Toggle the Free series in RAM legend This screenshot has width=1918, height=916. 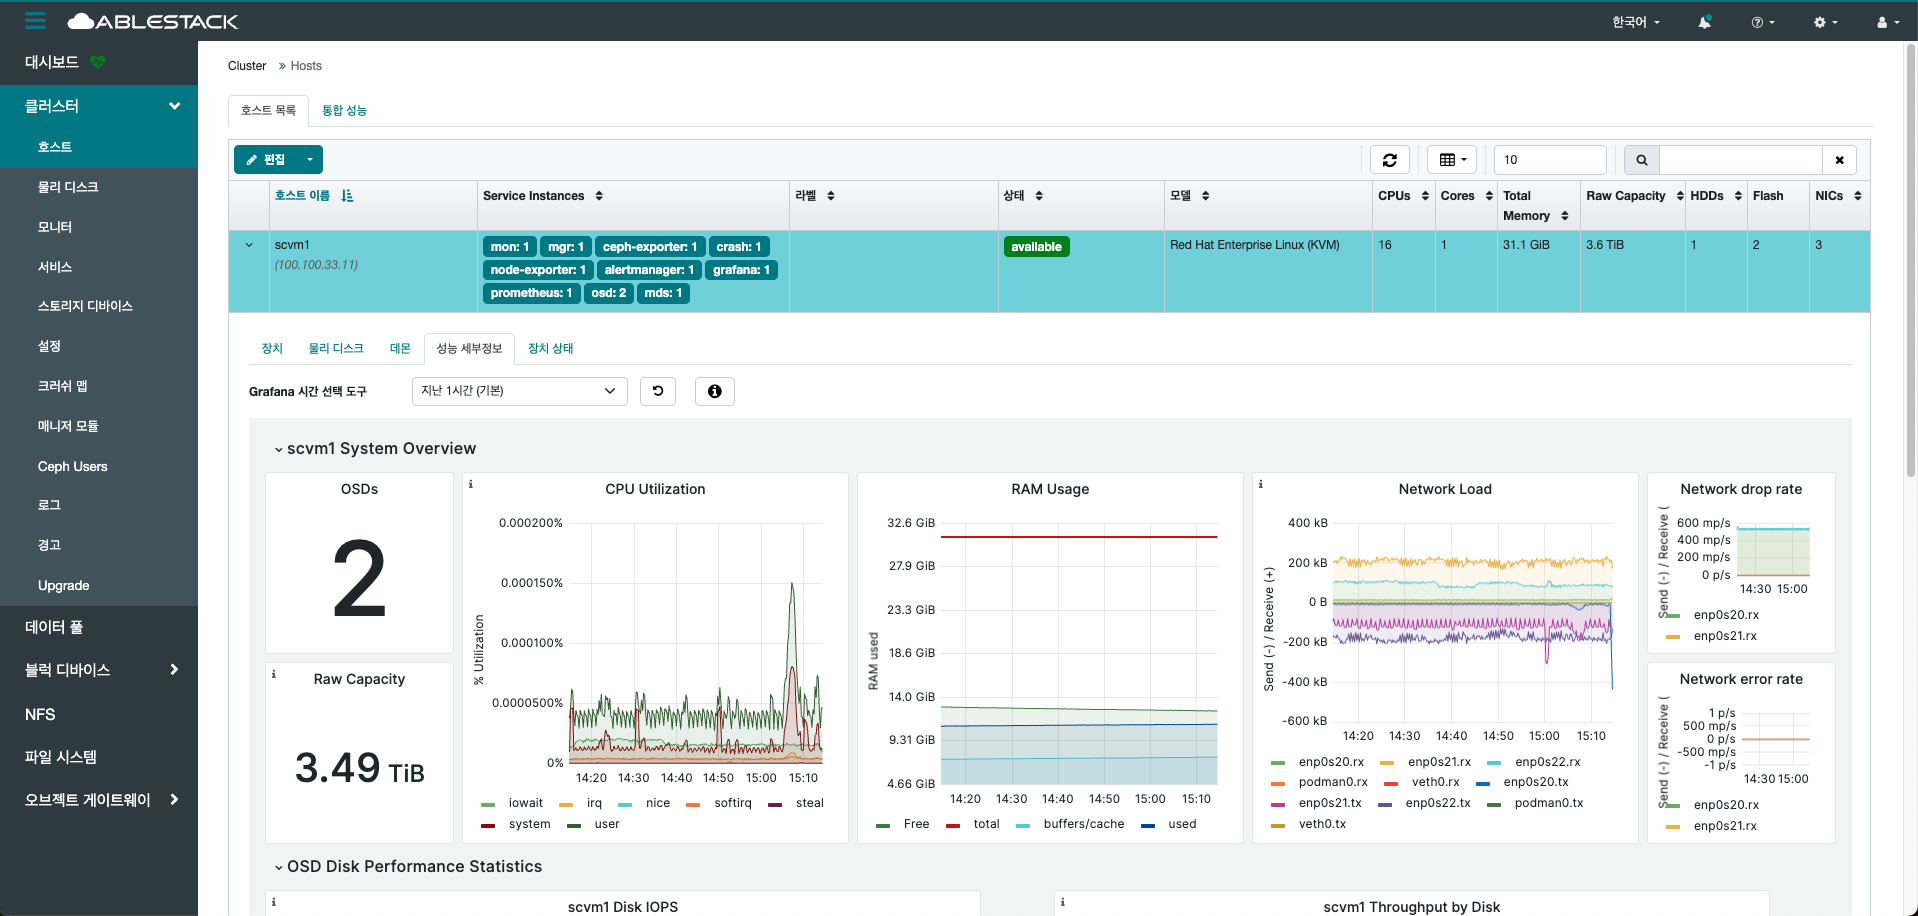[x=915, y=824]
